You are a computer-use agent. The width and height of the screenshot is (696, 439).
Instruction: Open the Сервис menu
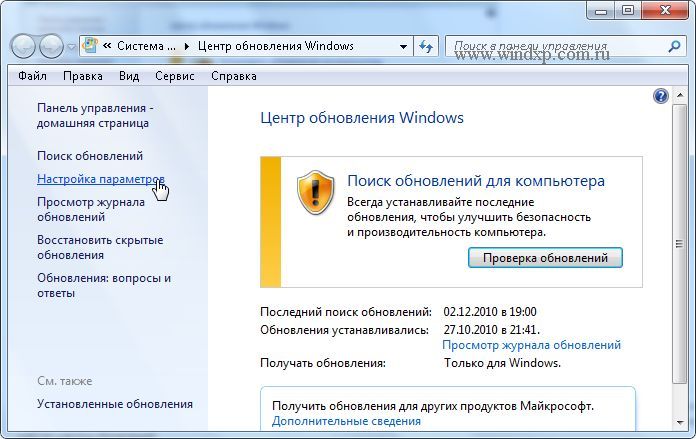coord(175,76)
